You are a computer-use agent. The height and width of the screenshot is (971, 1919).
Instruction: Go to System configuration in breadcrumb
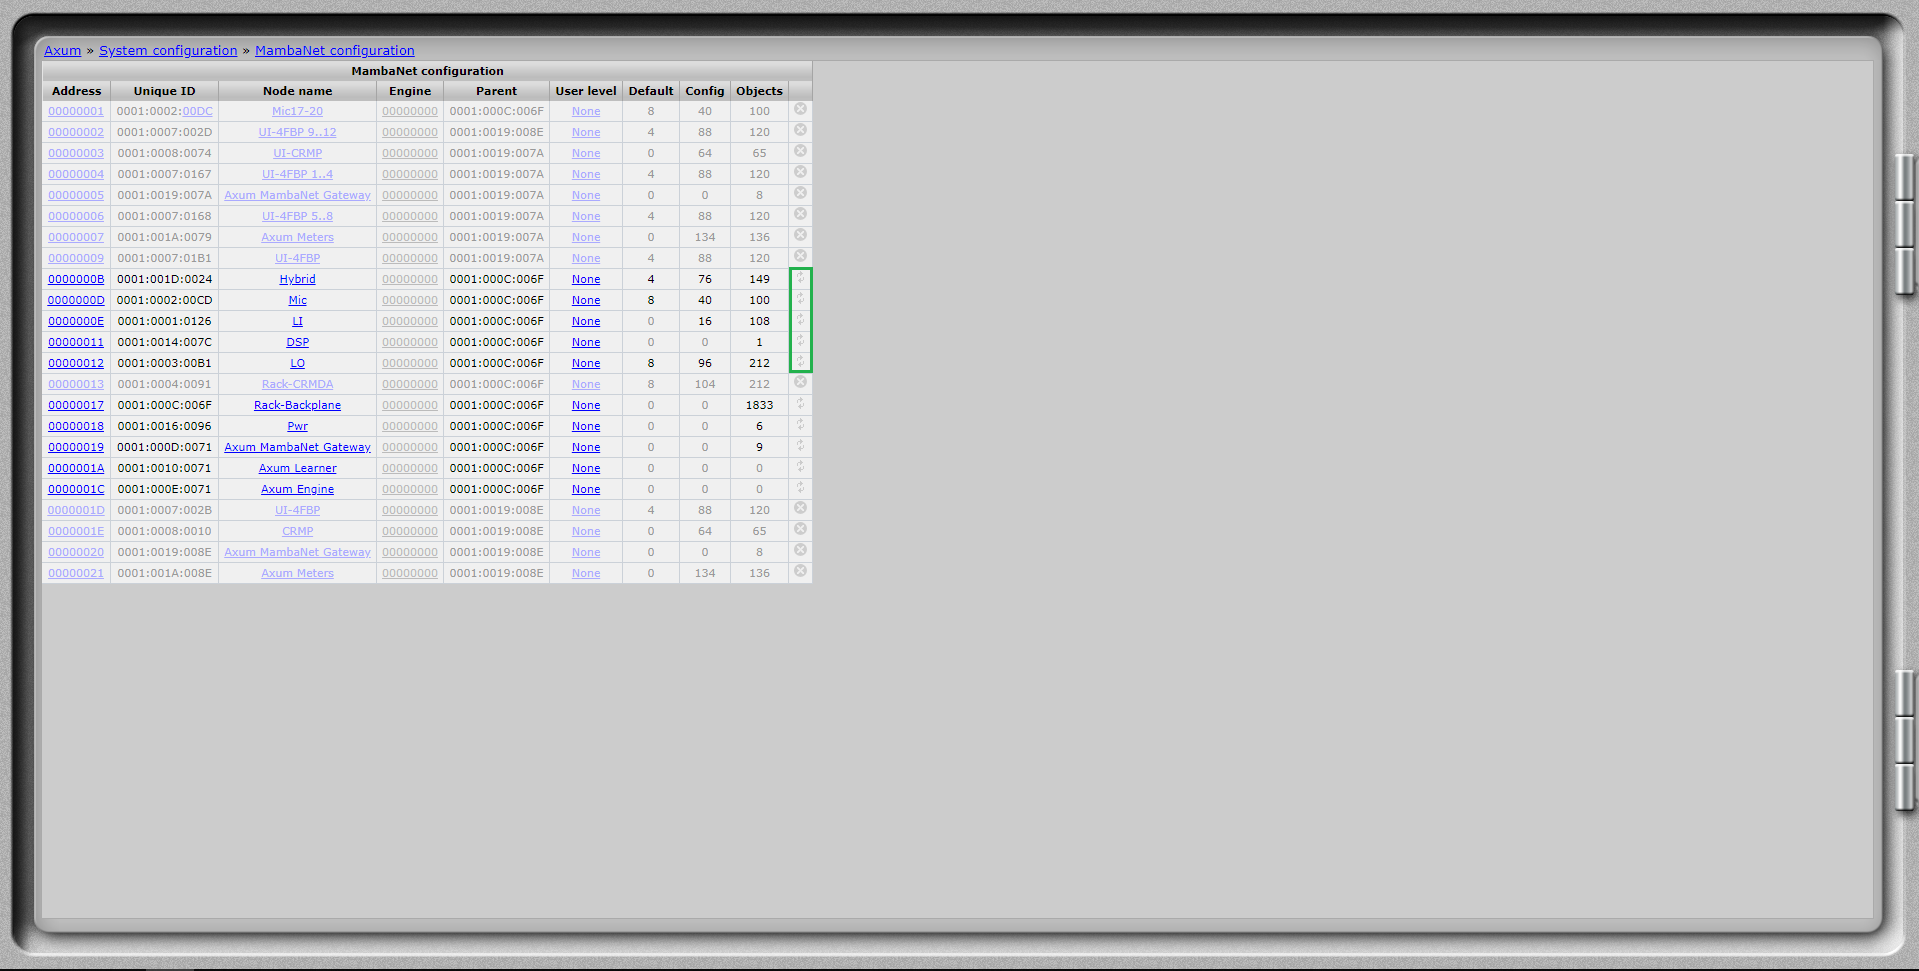pyautogui.click(x=168, y=51)
